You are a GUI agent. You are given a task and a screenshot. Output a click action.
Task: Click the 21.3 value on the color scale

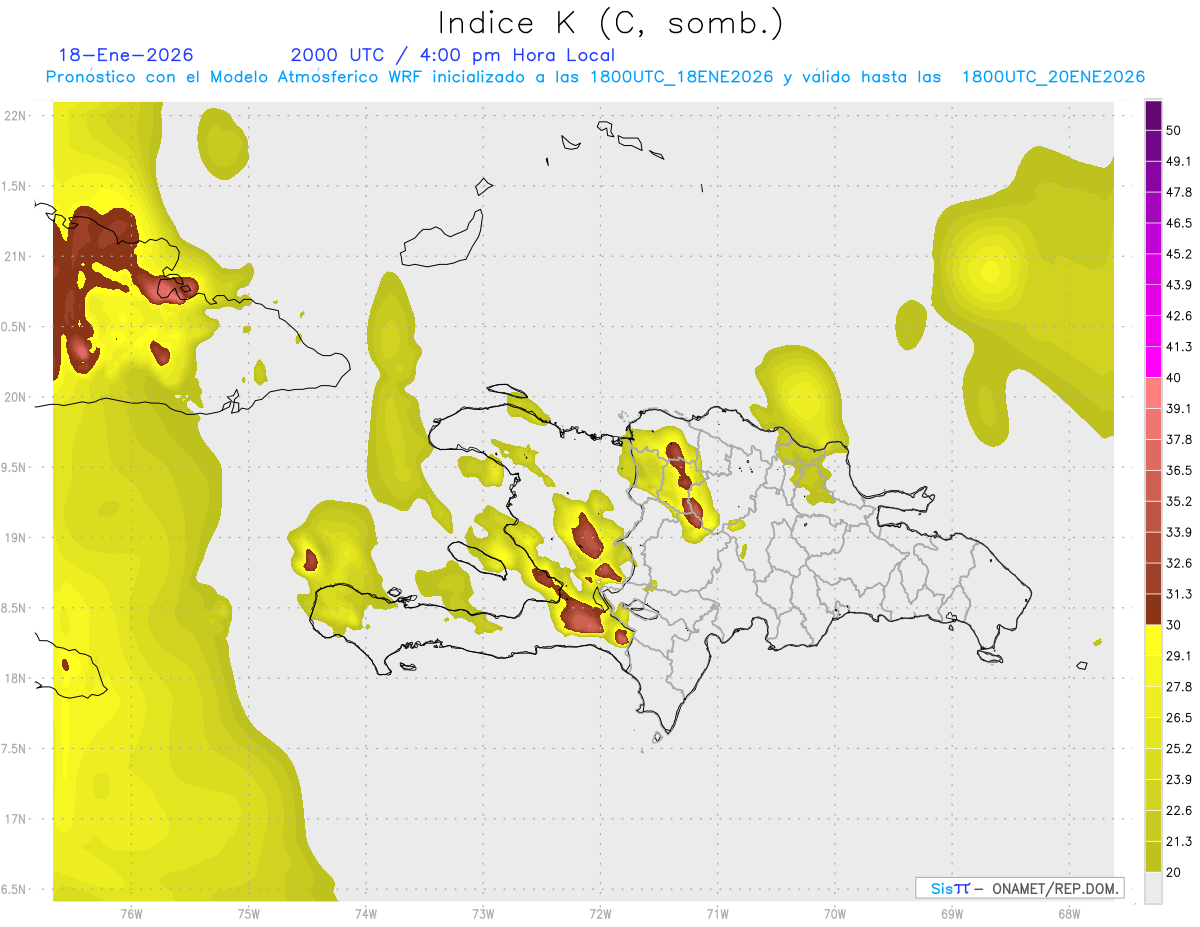[x=1179, y=841]
